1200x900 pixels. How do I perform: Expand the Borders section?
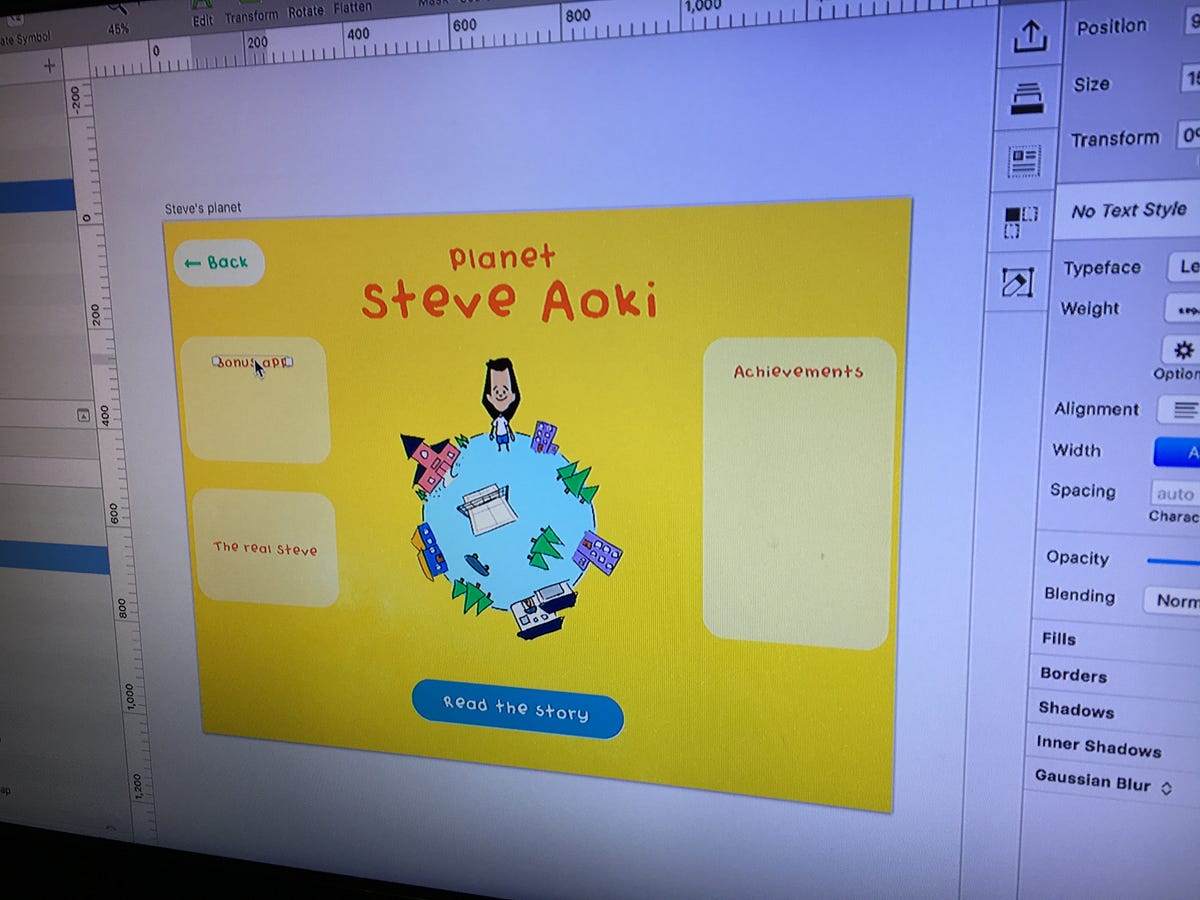1072,674
